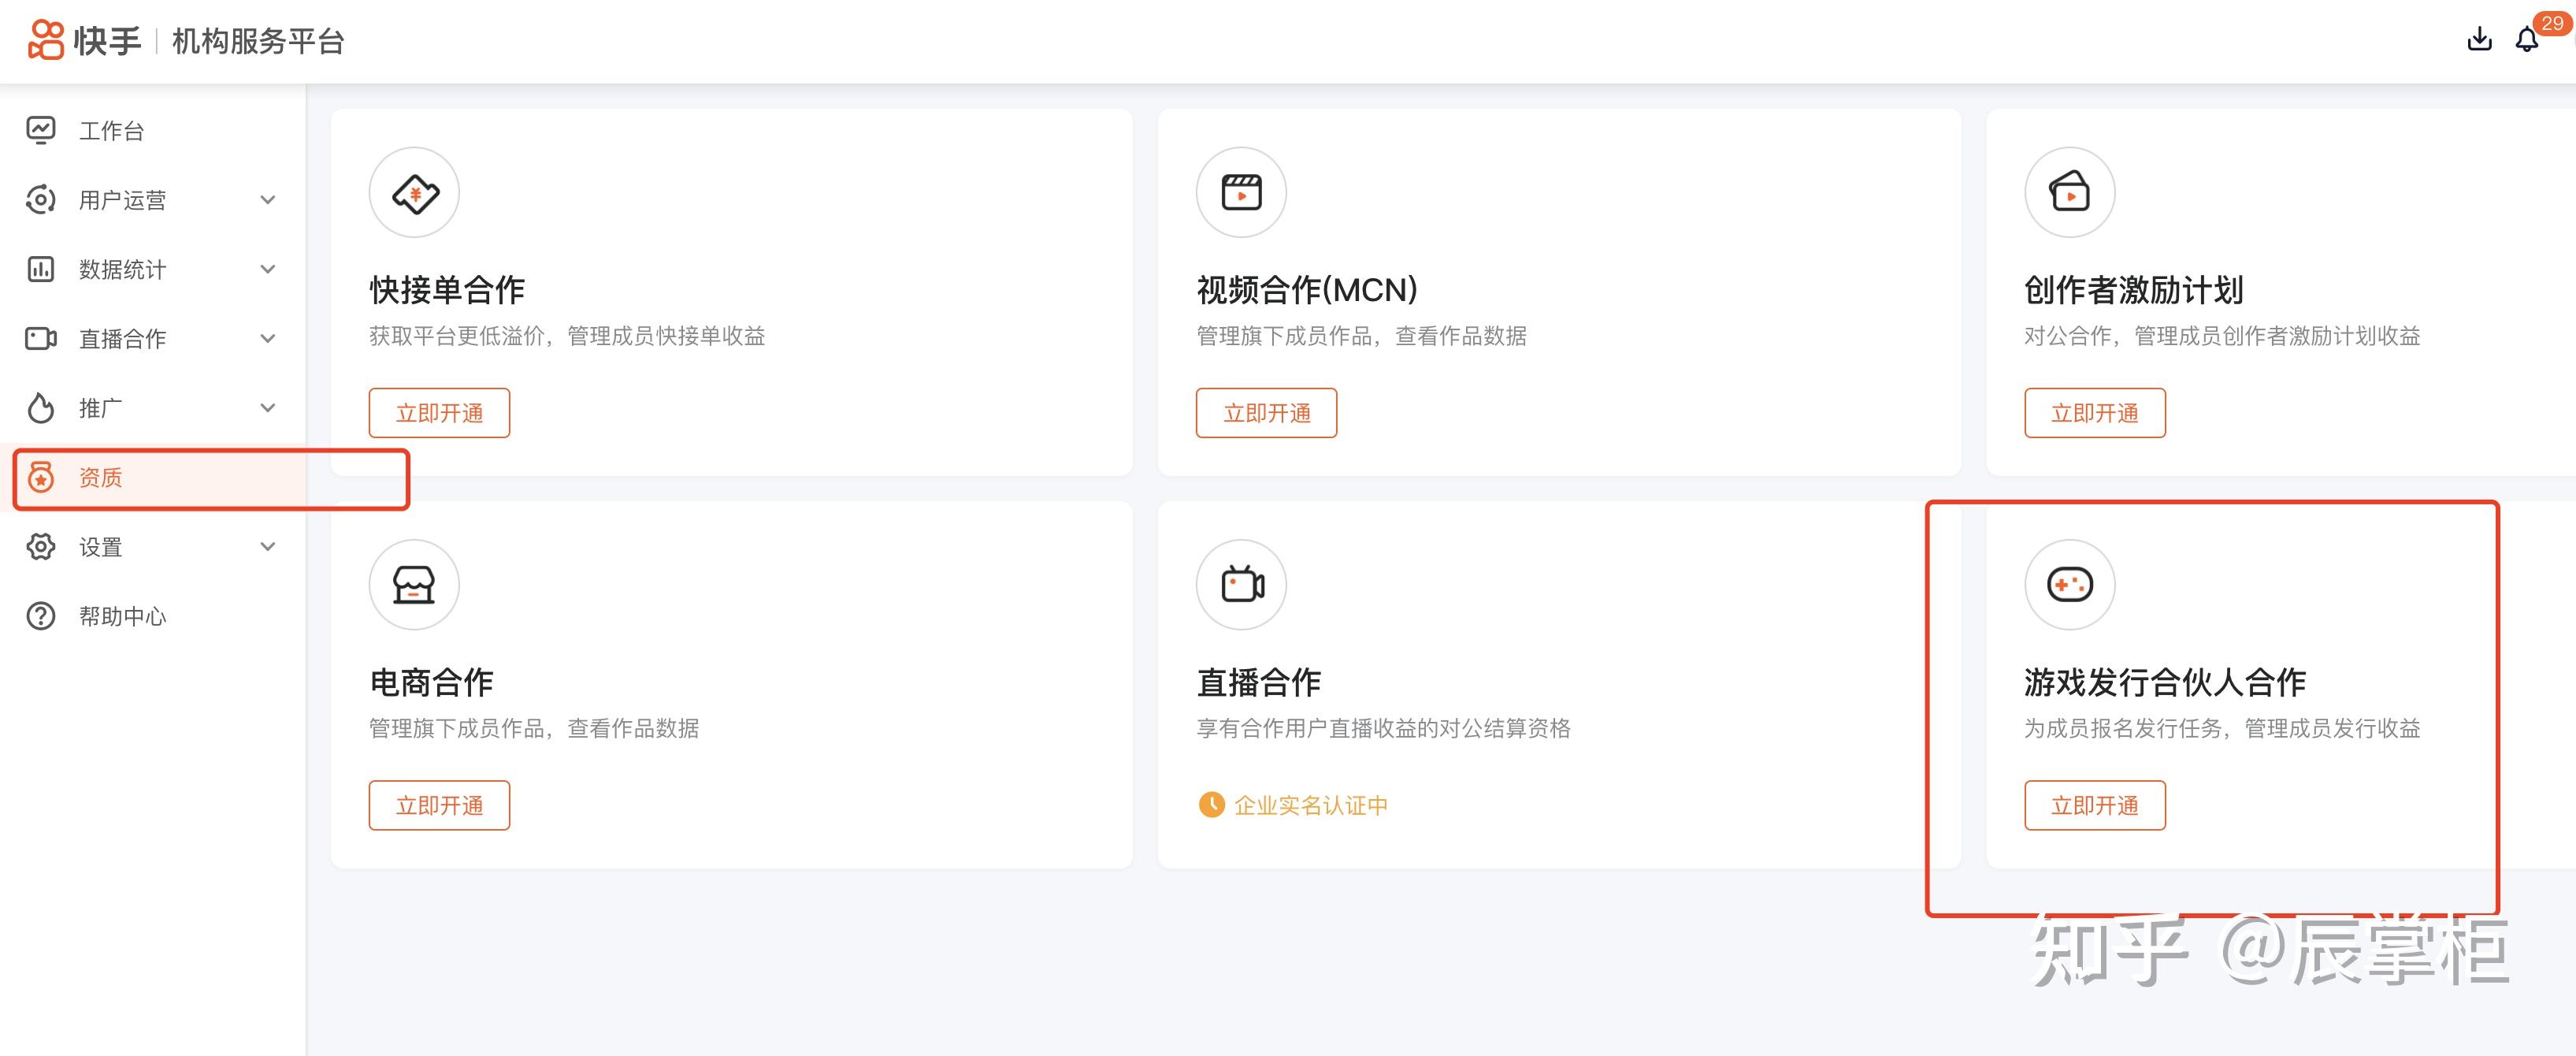Click the 企业实名认证中 status text
The width and height of the screenshot is (2576, 1056).
1310,805
